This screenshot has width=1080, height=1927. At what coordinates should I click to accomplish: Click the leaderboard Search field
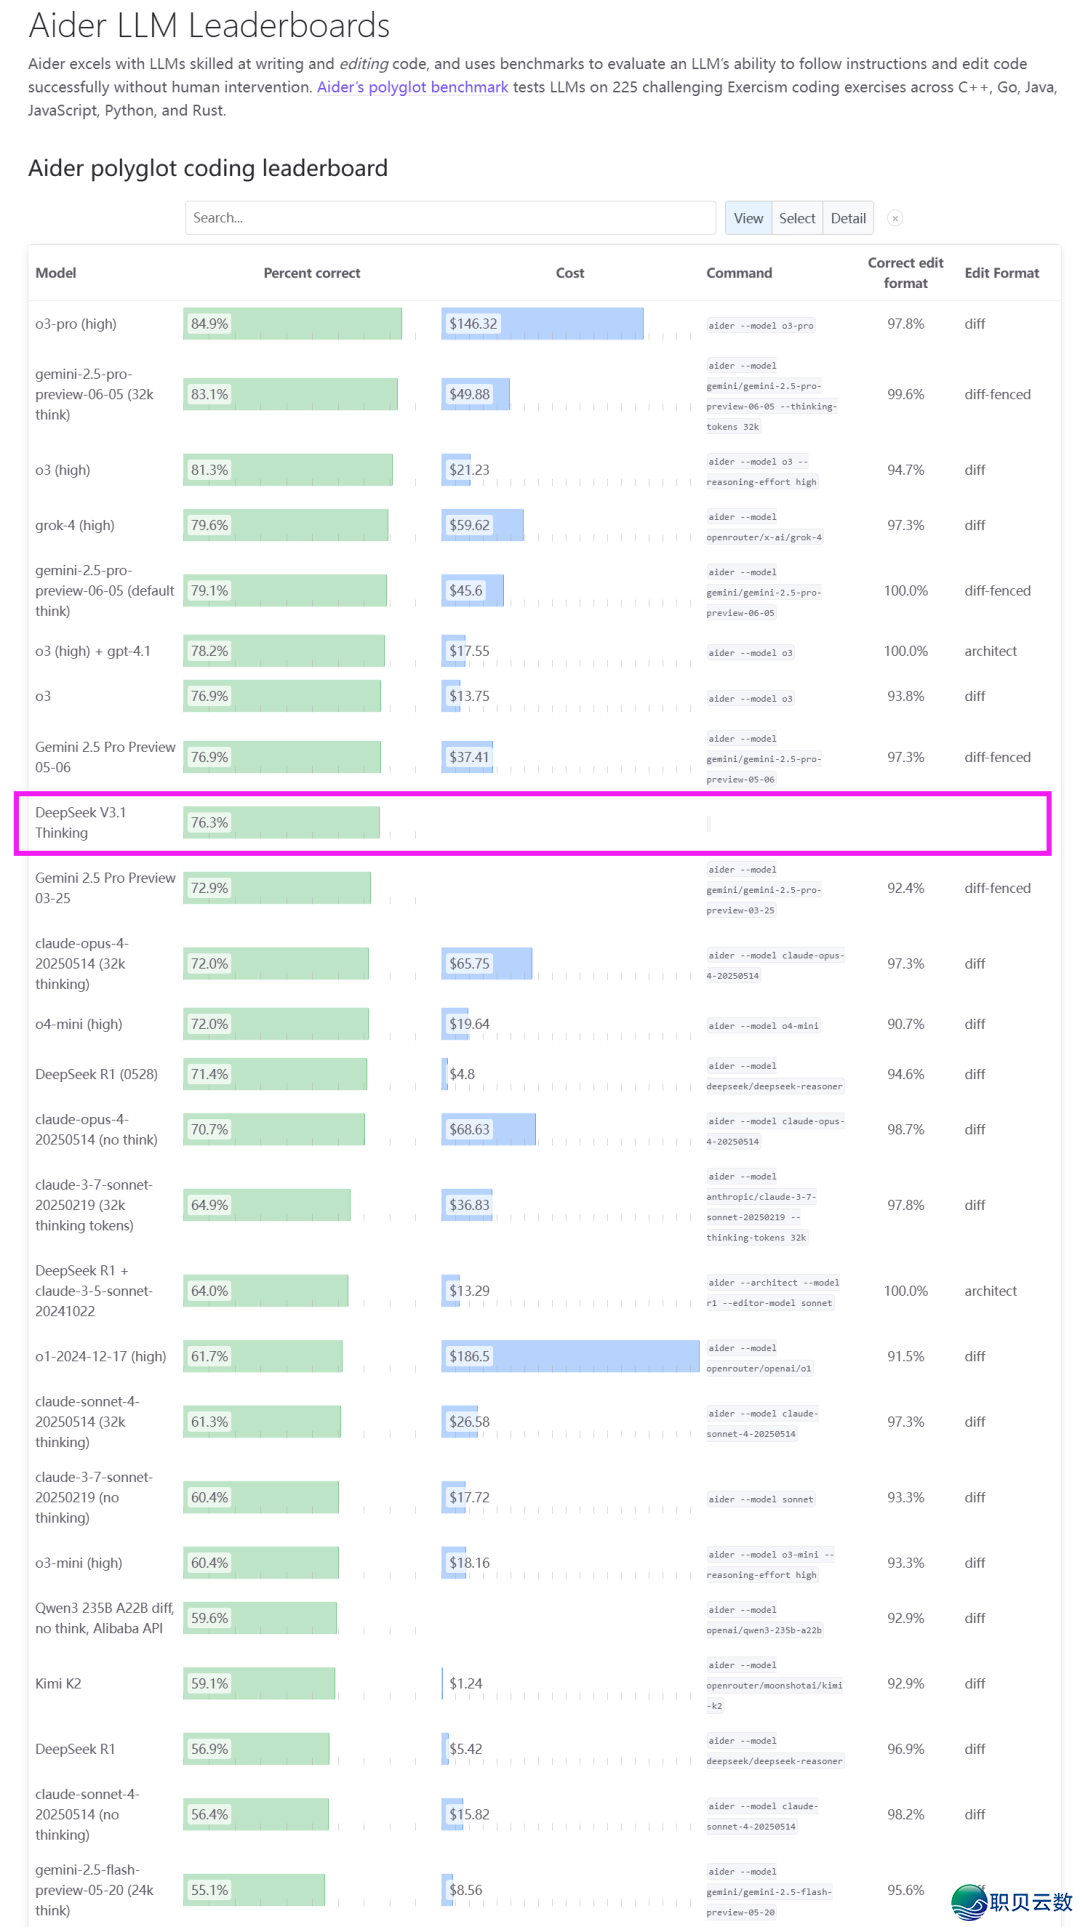pyautogui.click(x=450, y=218)
